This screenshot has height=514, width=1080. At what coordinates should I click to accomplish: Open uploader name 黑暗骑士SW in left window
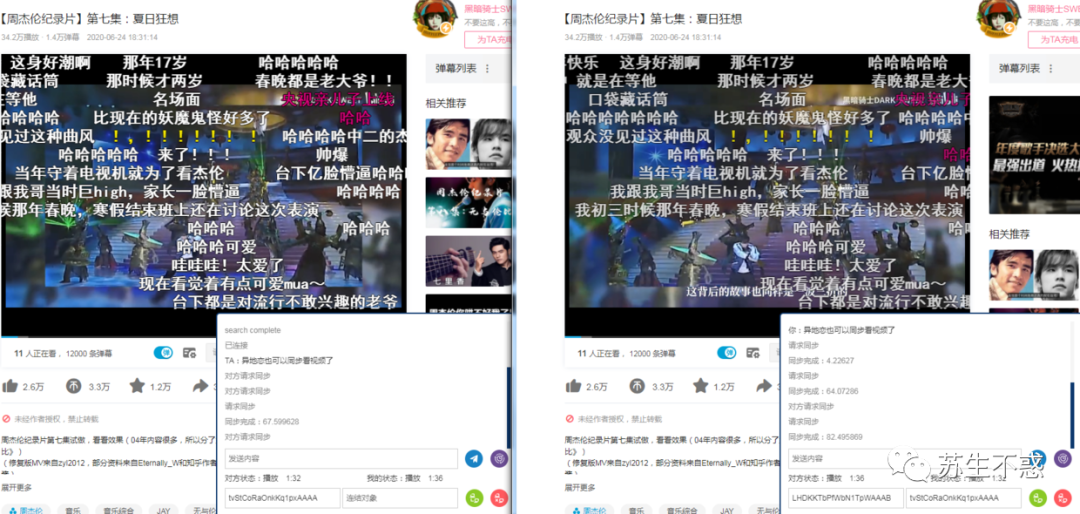(488, 9)
